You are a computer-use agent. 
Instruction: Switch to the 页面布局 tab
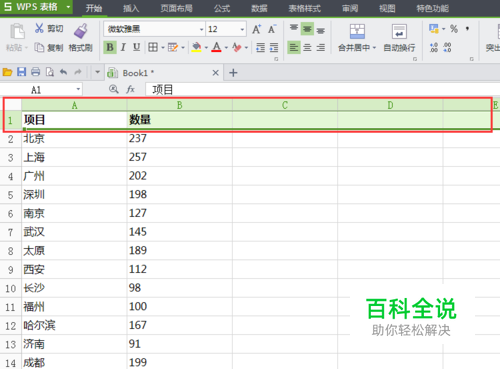(x=176, y=8)
